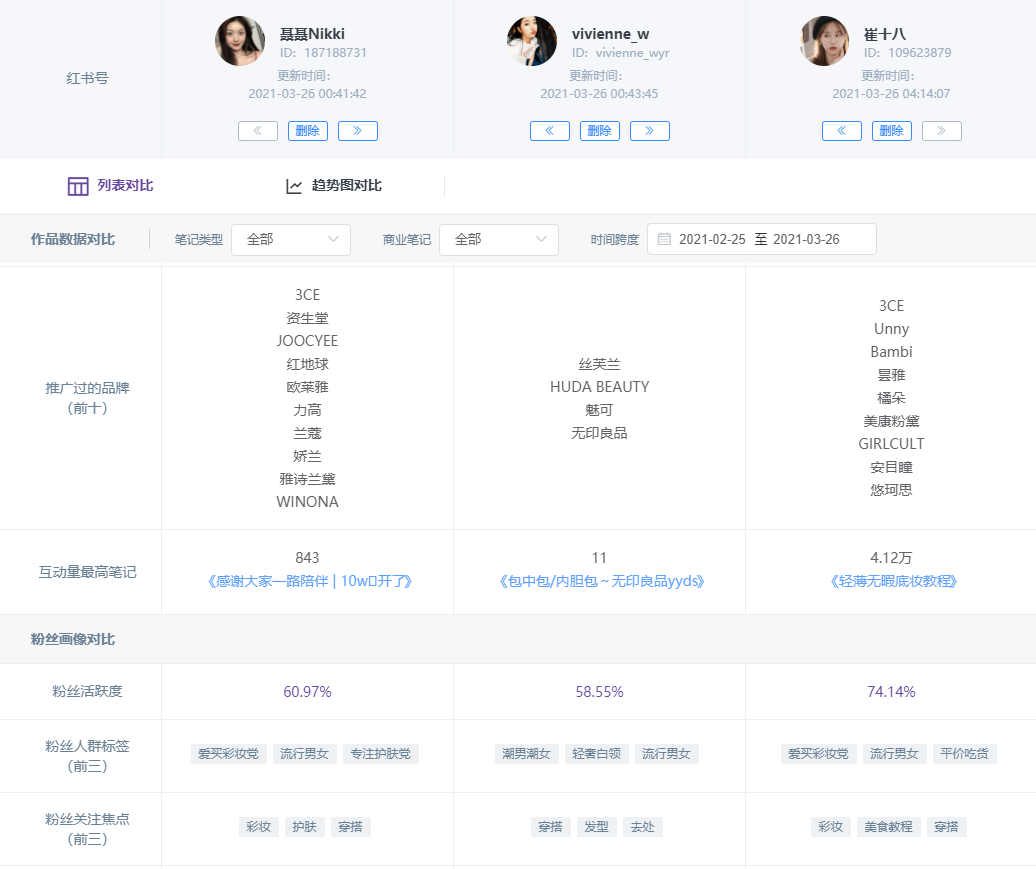1036x869 pixels.
Task: Move 聂聂Nikki column left with double-chevron
Action: coord(258,131)
